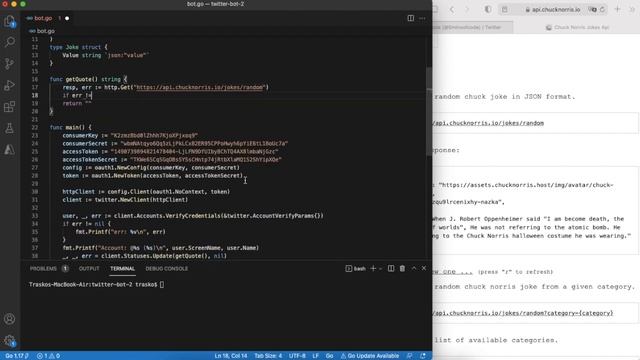Click consumerKey variable on line 23
The image size is (640, 360).
click(80, 136)
